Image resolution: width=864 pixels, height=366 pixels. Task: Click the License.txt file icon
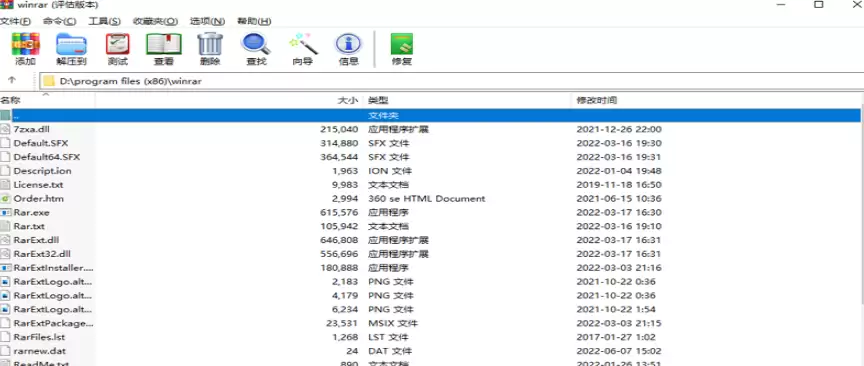6,185
